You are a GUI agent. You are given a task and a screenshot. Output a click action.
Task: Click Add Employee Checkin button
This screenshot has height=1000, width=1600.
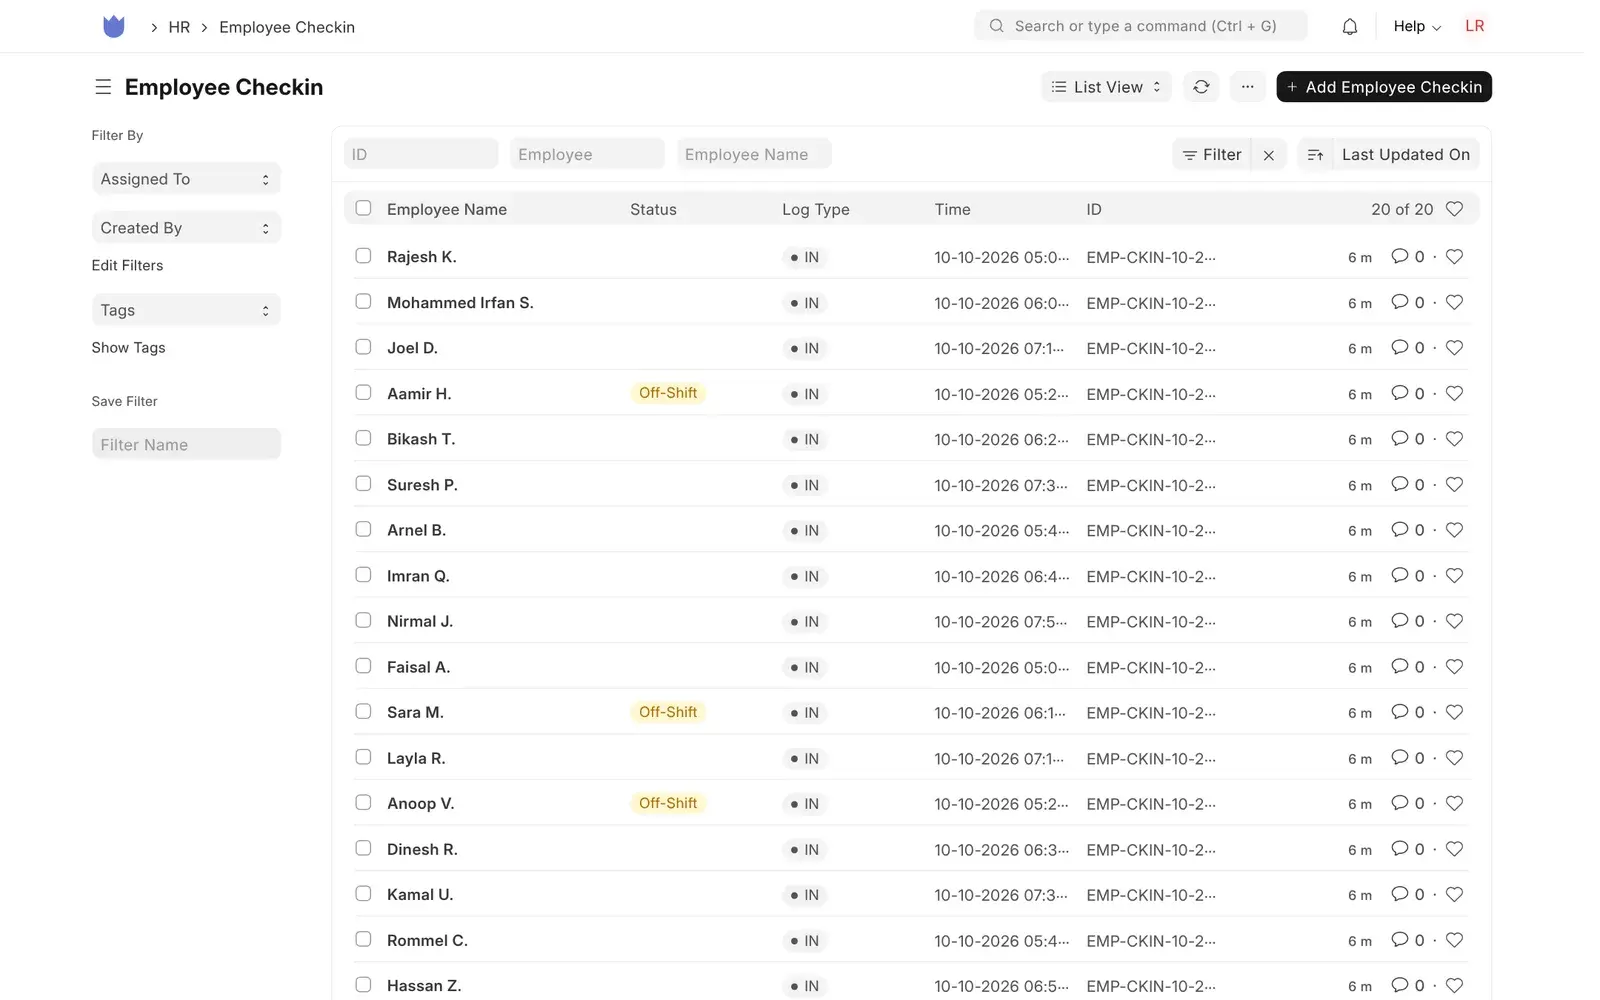coord(1384,87)
